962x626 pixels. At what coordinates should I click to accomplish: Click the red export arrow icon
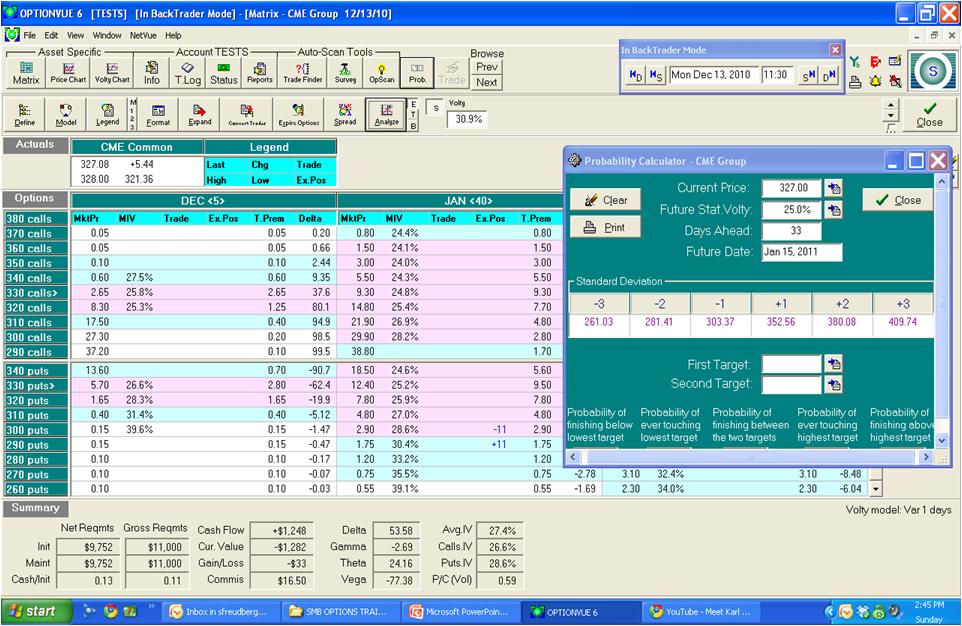tap(875, 61)
